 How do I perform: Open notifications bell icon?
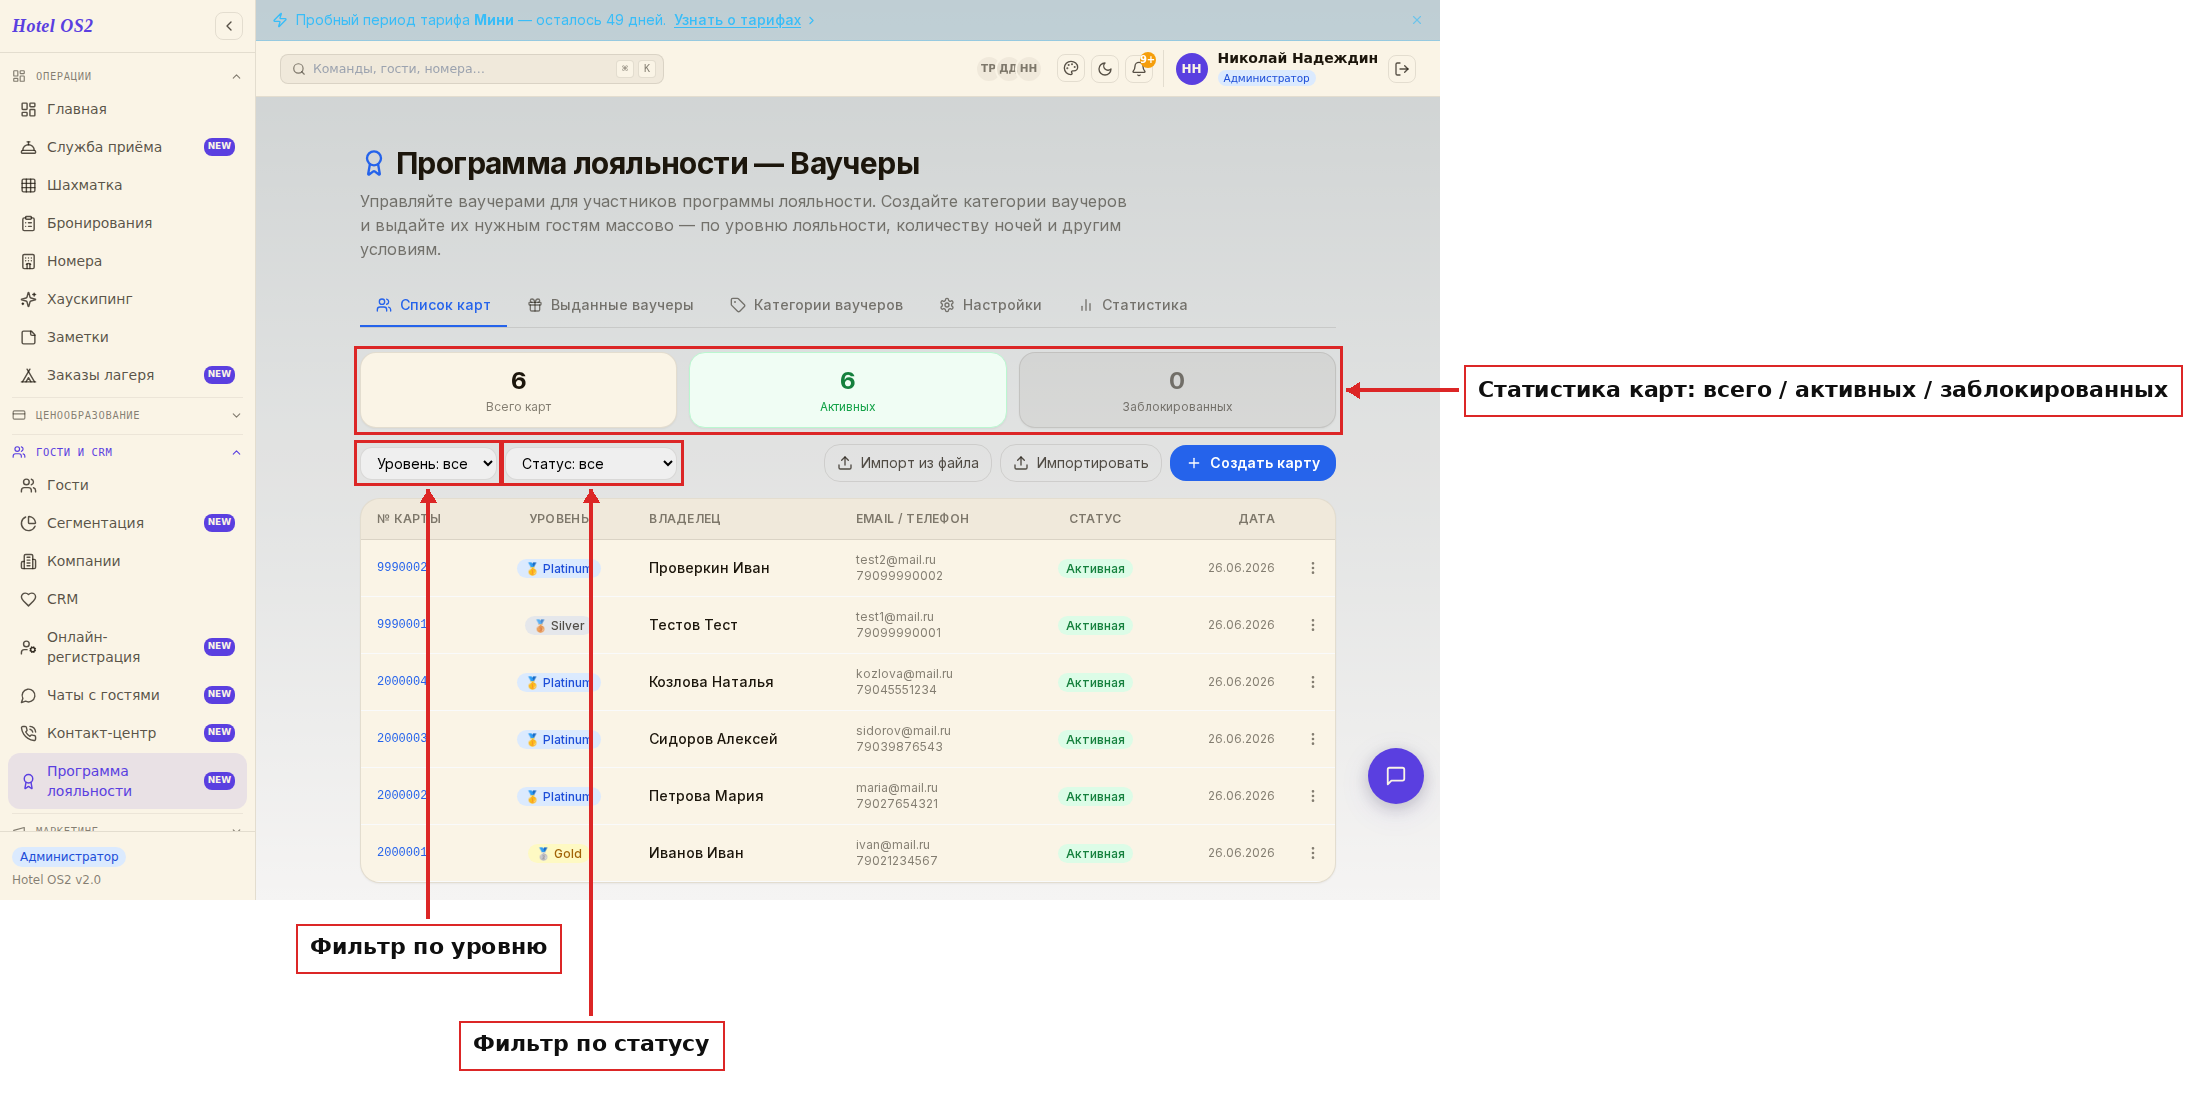(1139, 69)
